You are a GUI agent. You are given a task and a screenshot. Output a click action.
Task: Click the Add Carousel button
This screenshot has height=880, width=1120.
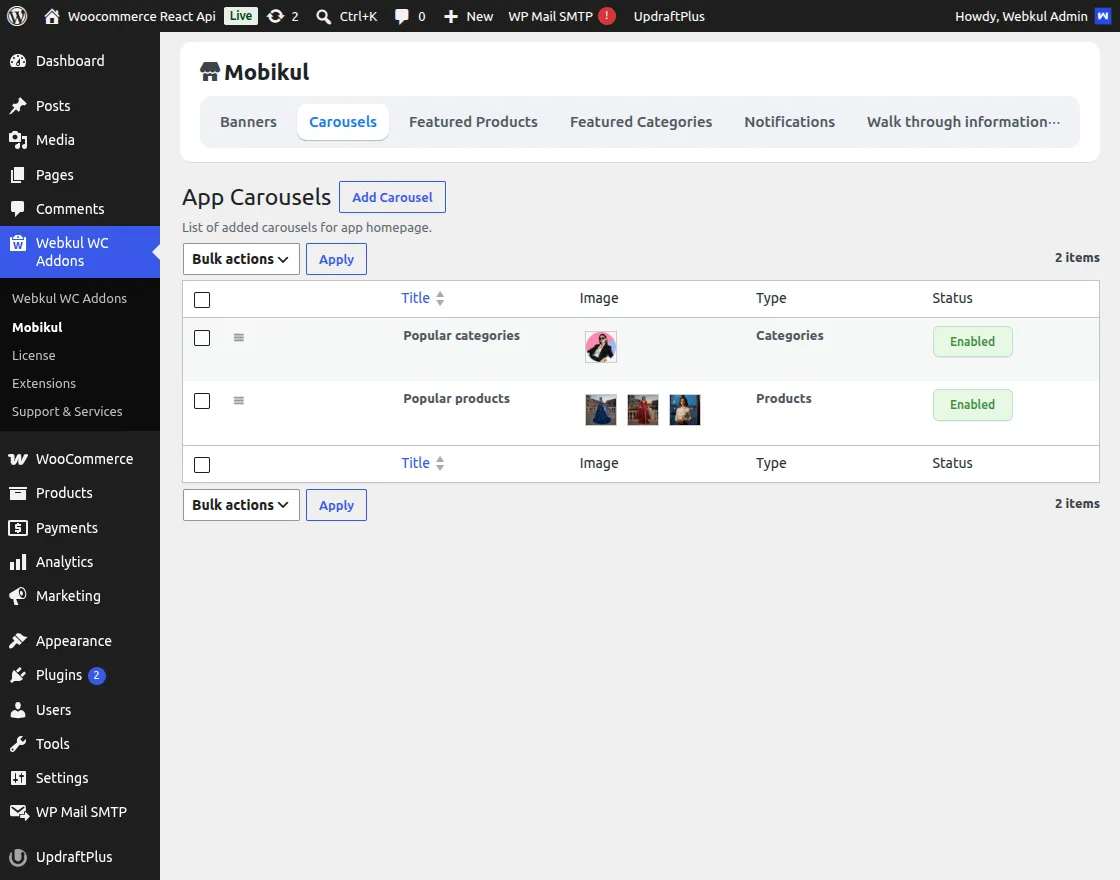(392, 197)
